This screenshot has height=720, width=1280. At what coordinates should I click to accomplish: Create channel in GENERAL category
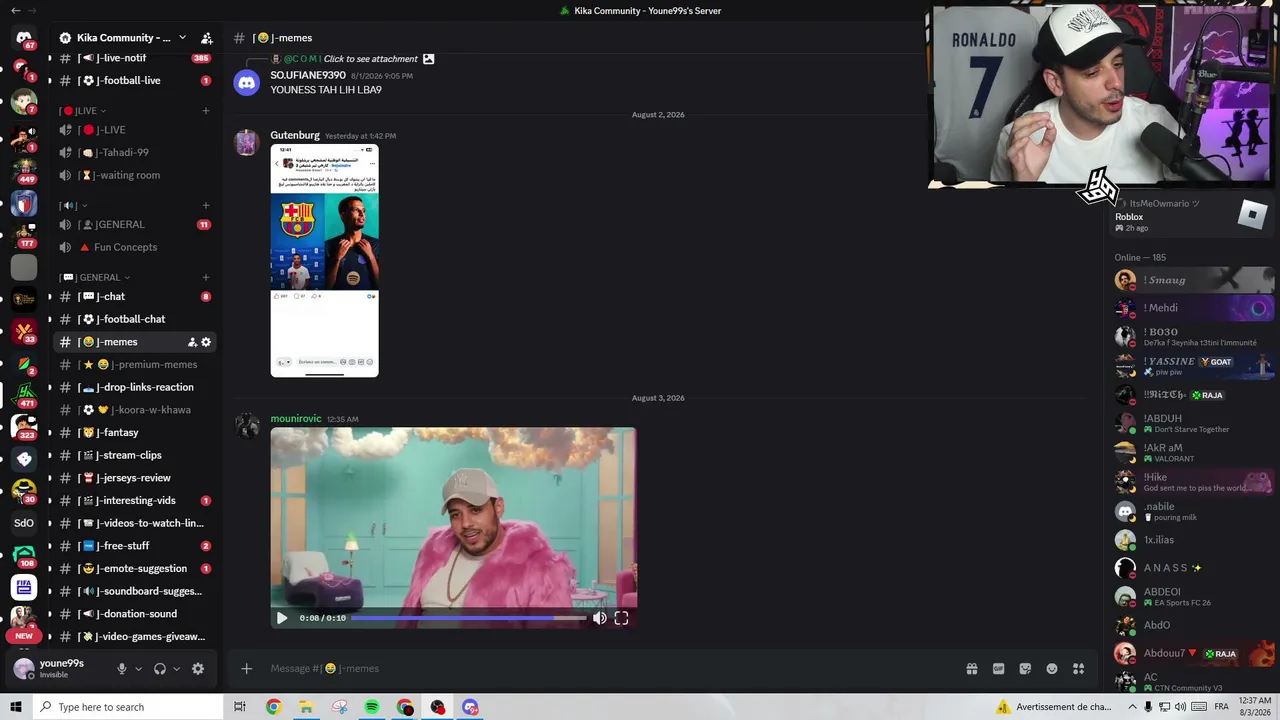tap(206, 278)
